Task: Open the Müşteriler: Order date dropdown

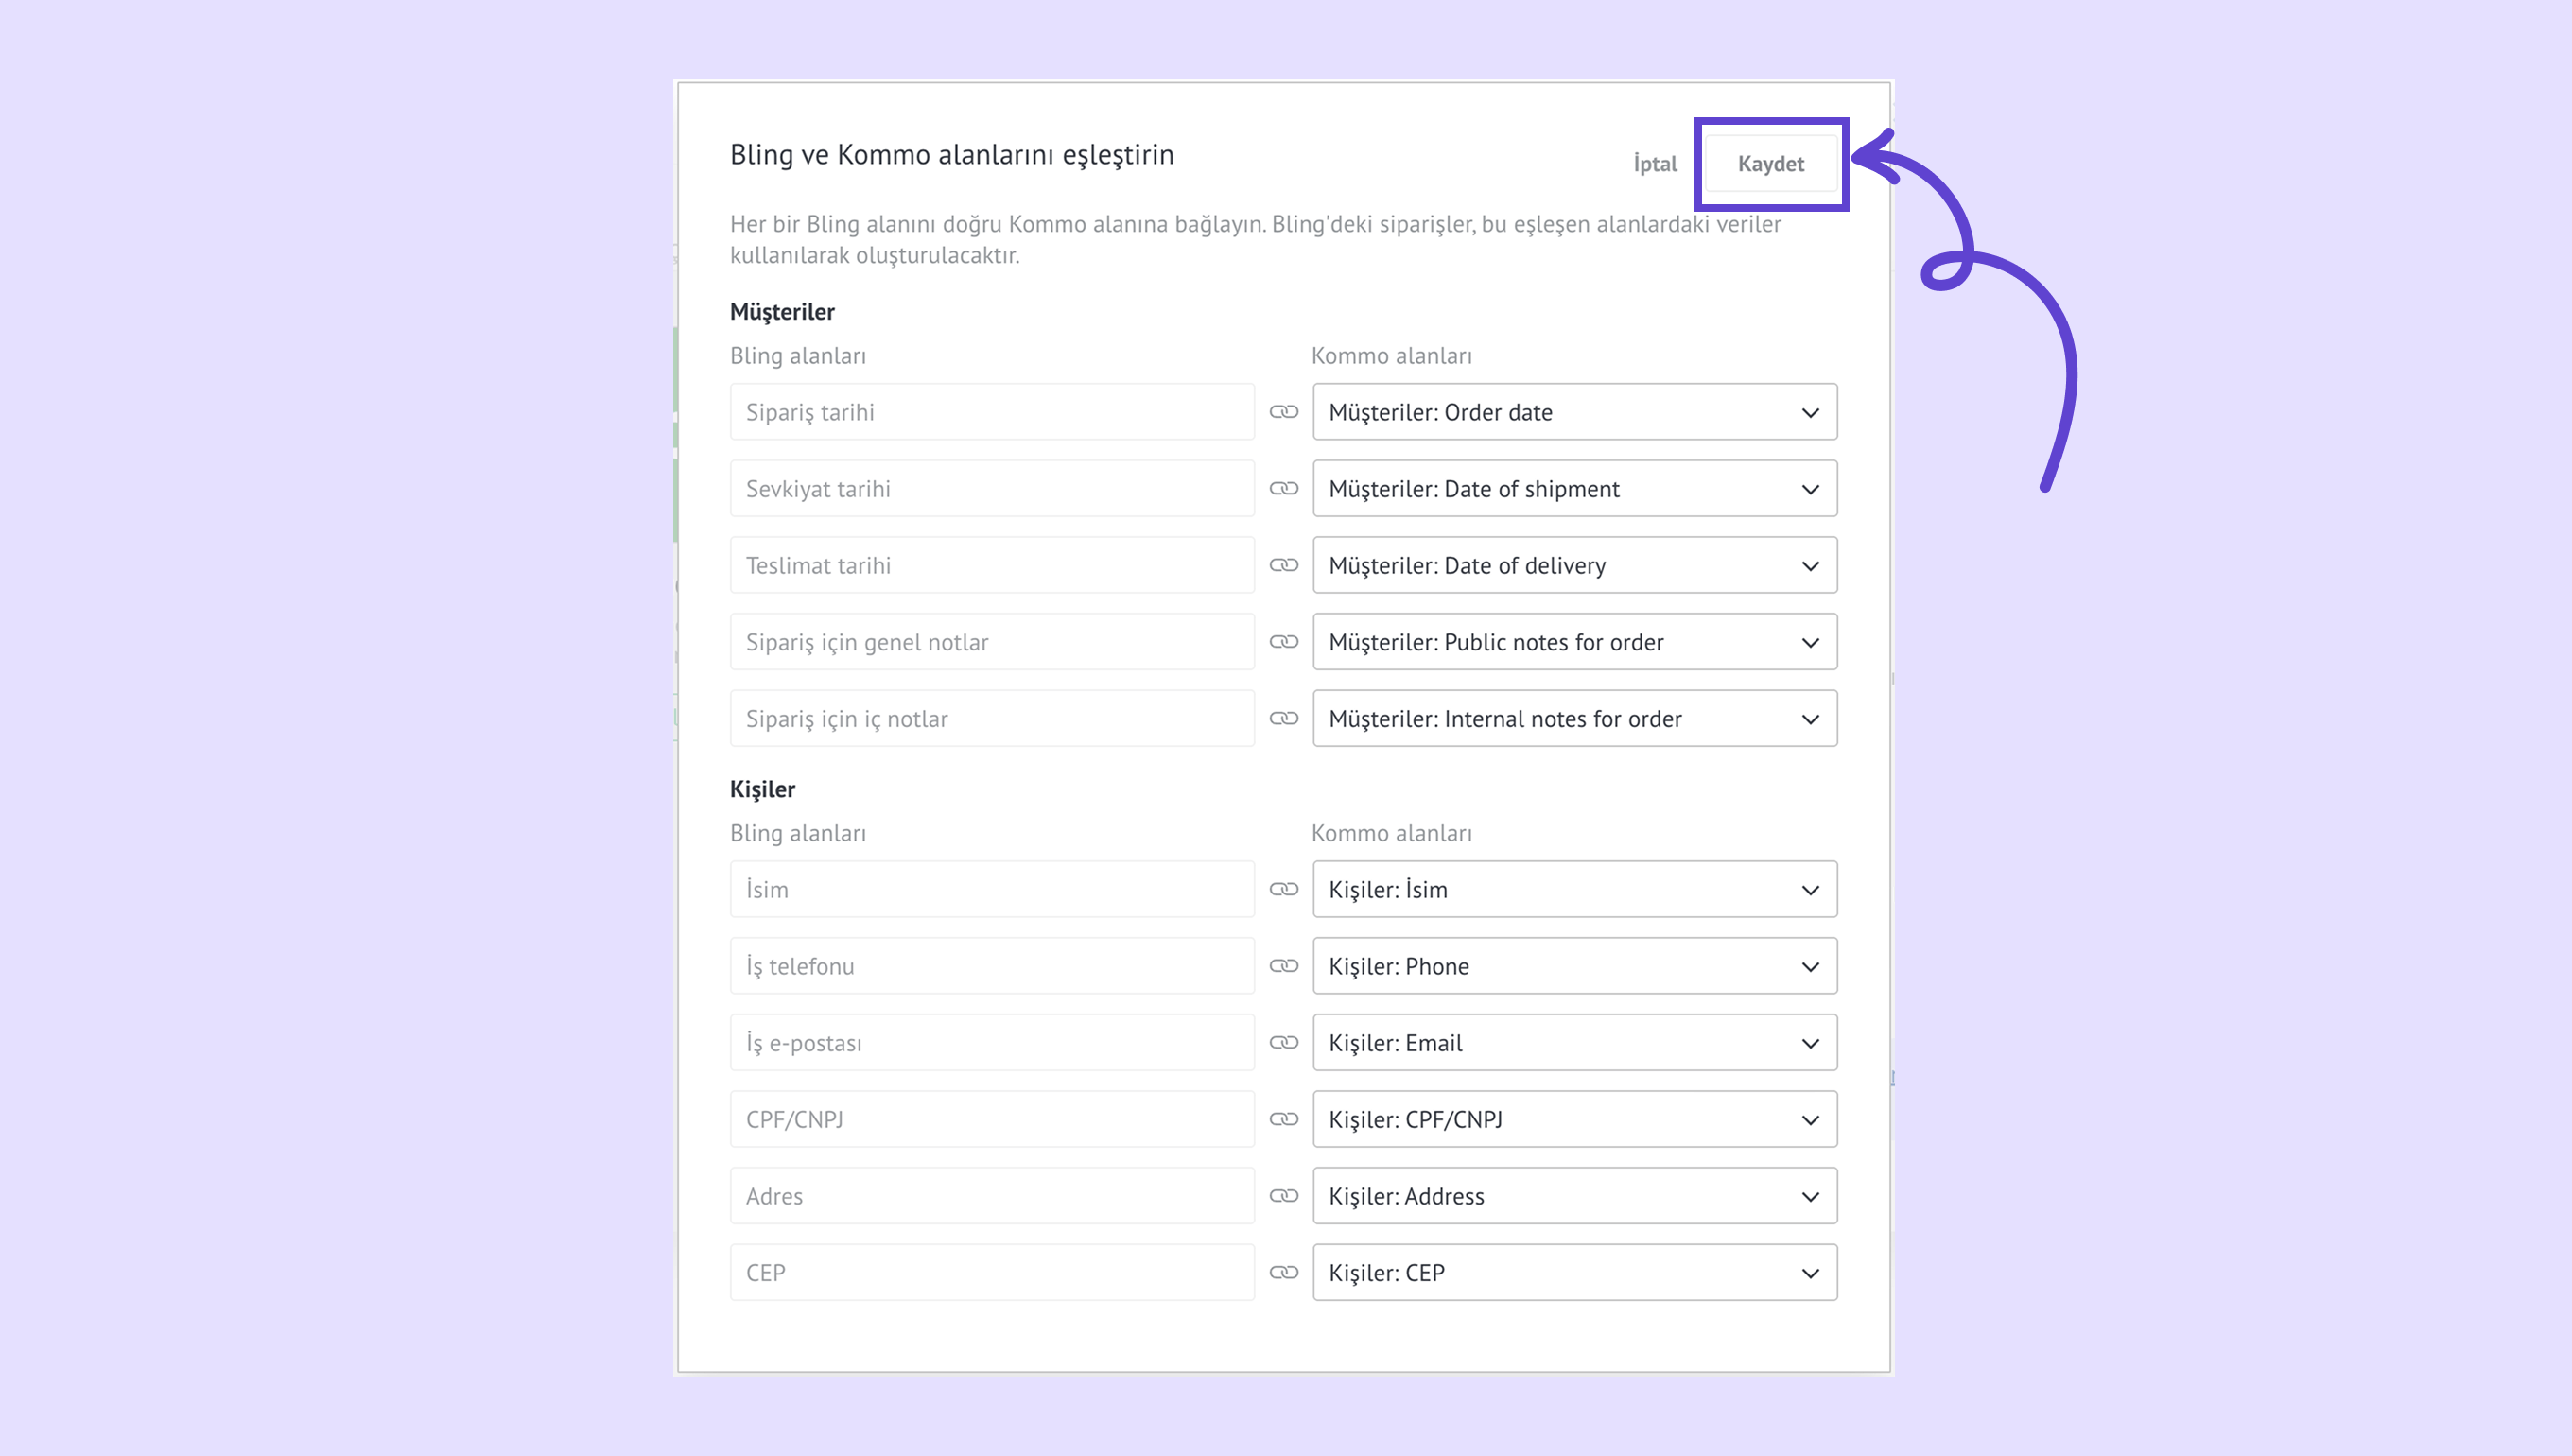Action: [x=1574, y=412]
